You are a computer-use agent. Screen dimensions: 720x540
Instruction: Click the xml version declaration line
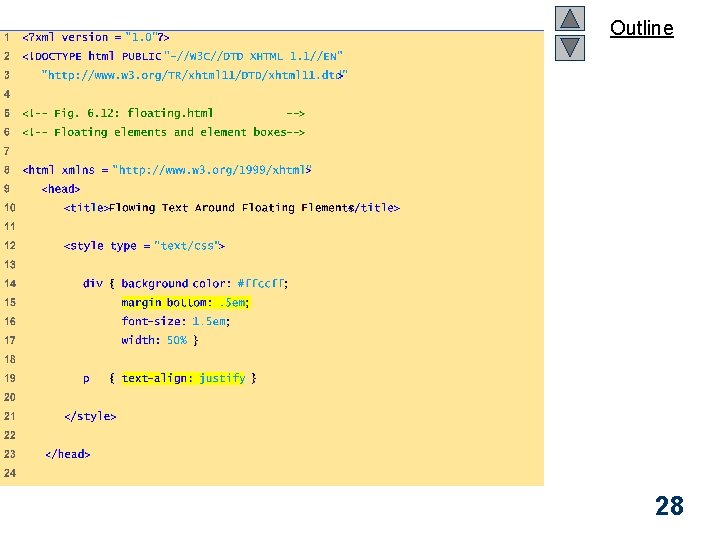click(96, 37)
